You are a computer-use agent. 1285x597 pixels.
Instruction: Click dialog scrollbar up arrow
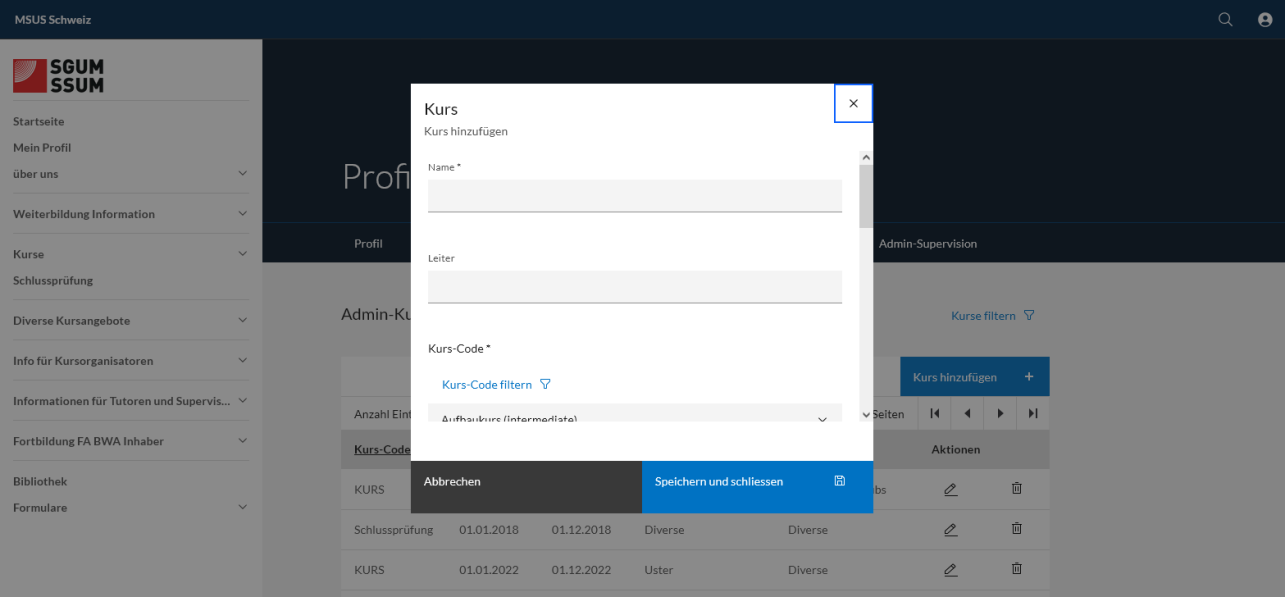pos(866,157)
